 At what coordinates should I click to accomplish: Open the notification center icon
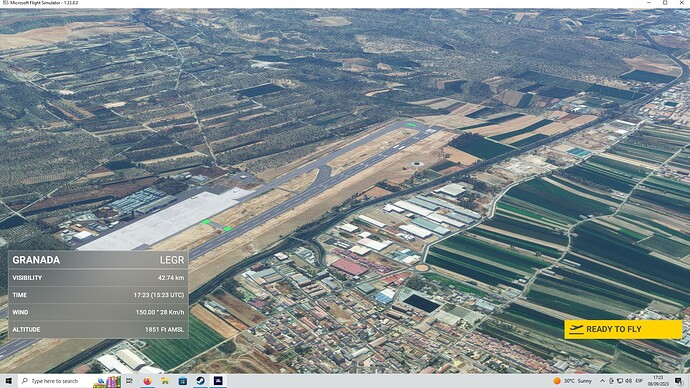(x=679, y=381)
